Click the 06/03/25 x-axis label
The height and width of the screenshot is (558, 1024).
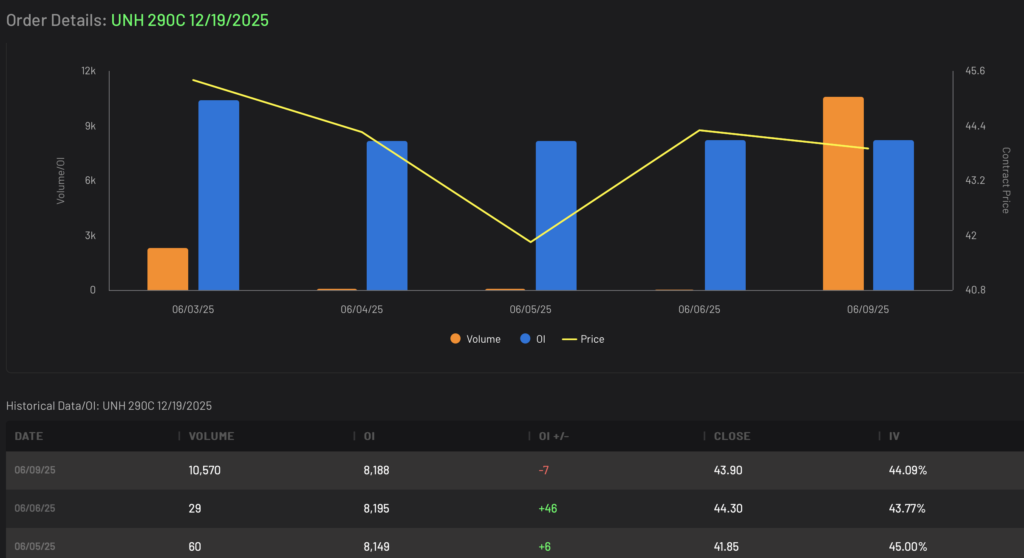pos(193,310)
